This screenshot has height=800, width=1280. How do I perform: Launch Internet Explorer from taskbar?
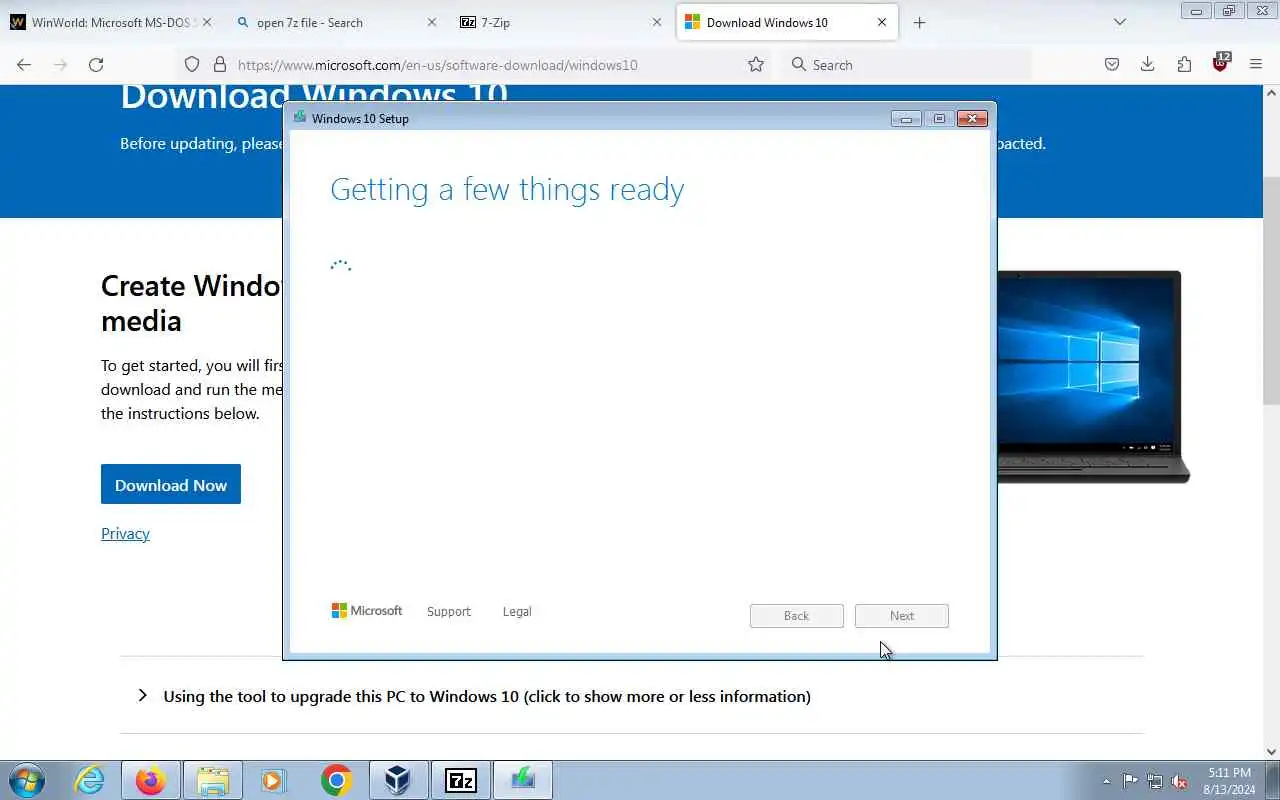point(90,780)
